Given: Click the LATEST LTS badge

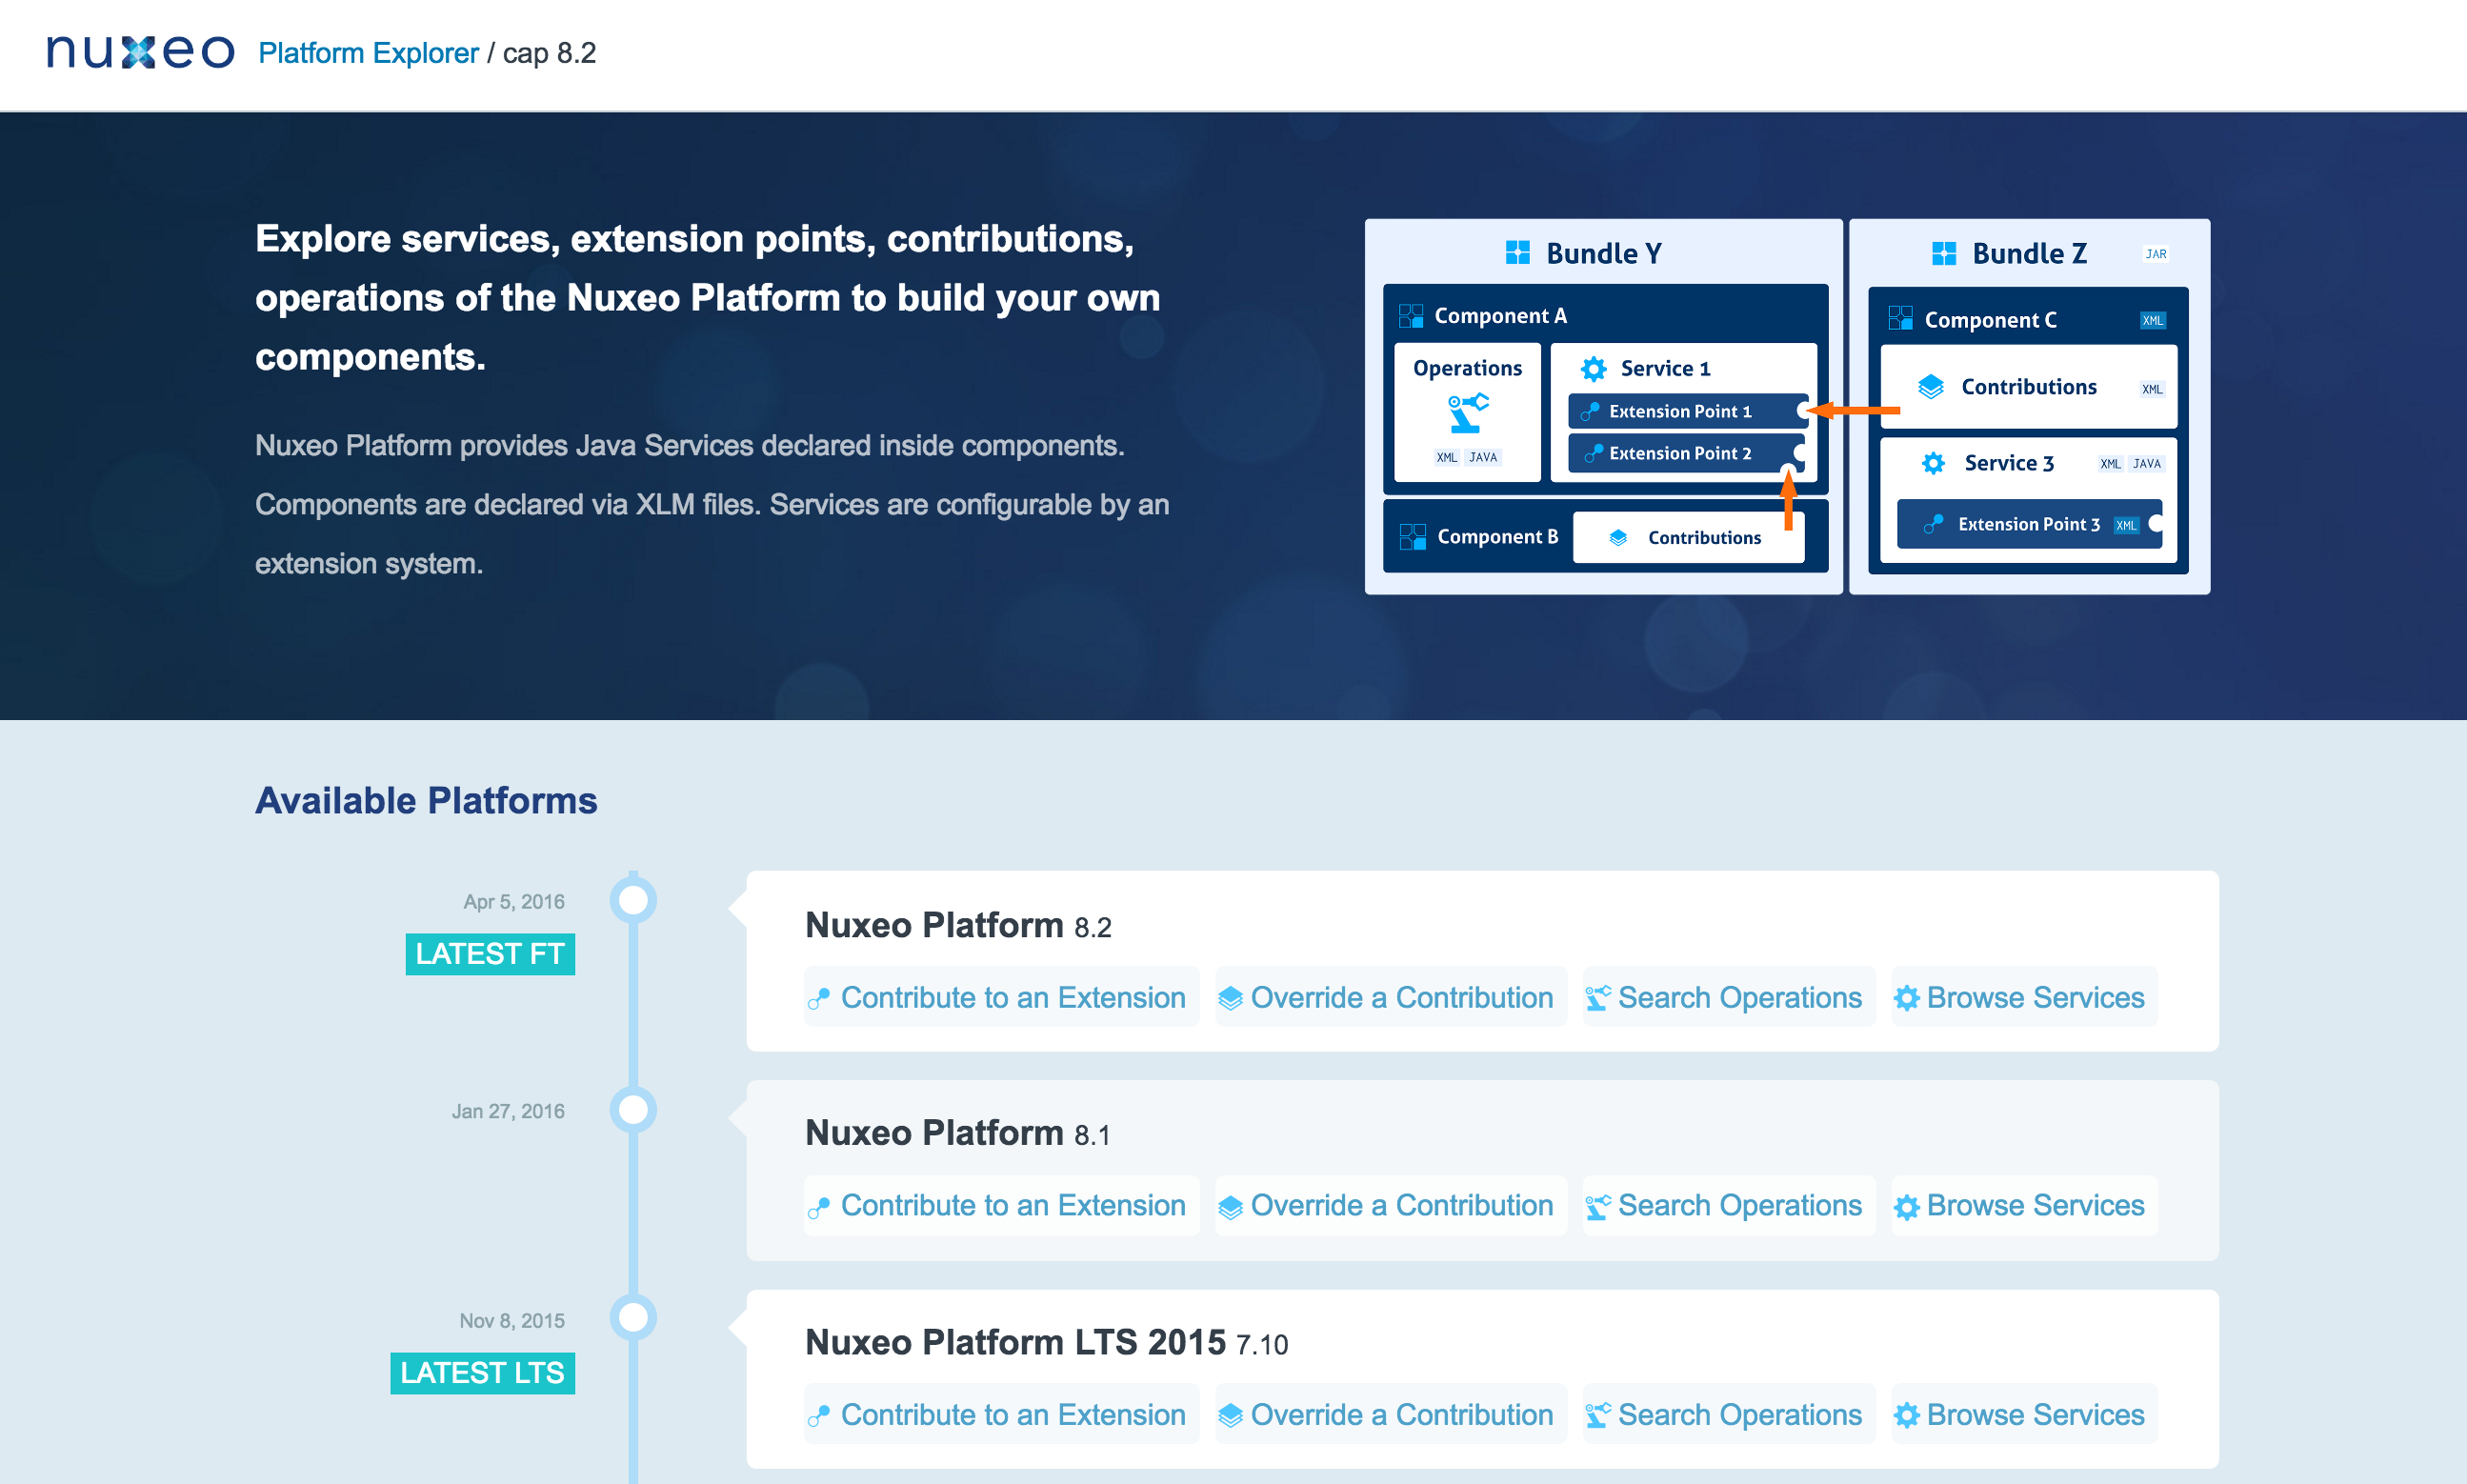Looking at the screenshot, I should (482, 1373).
